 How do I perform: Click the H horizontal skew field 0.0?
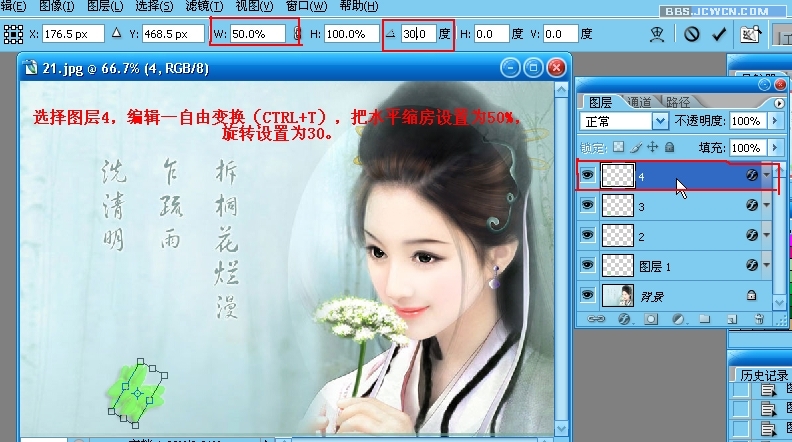click(491, 34)
